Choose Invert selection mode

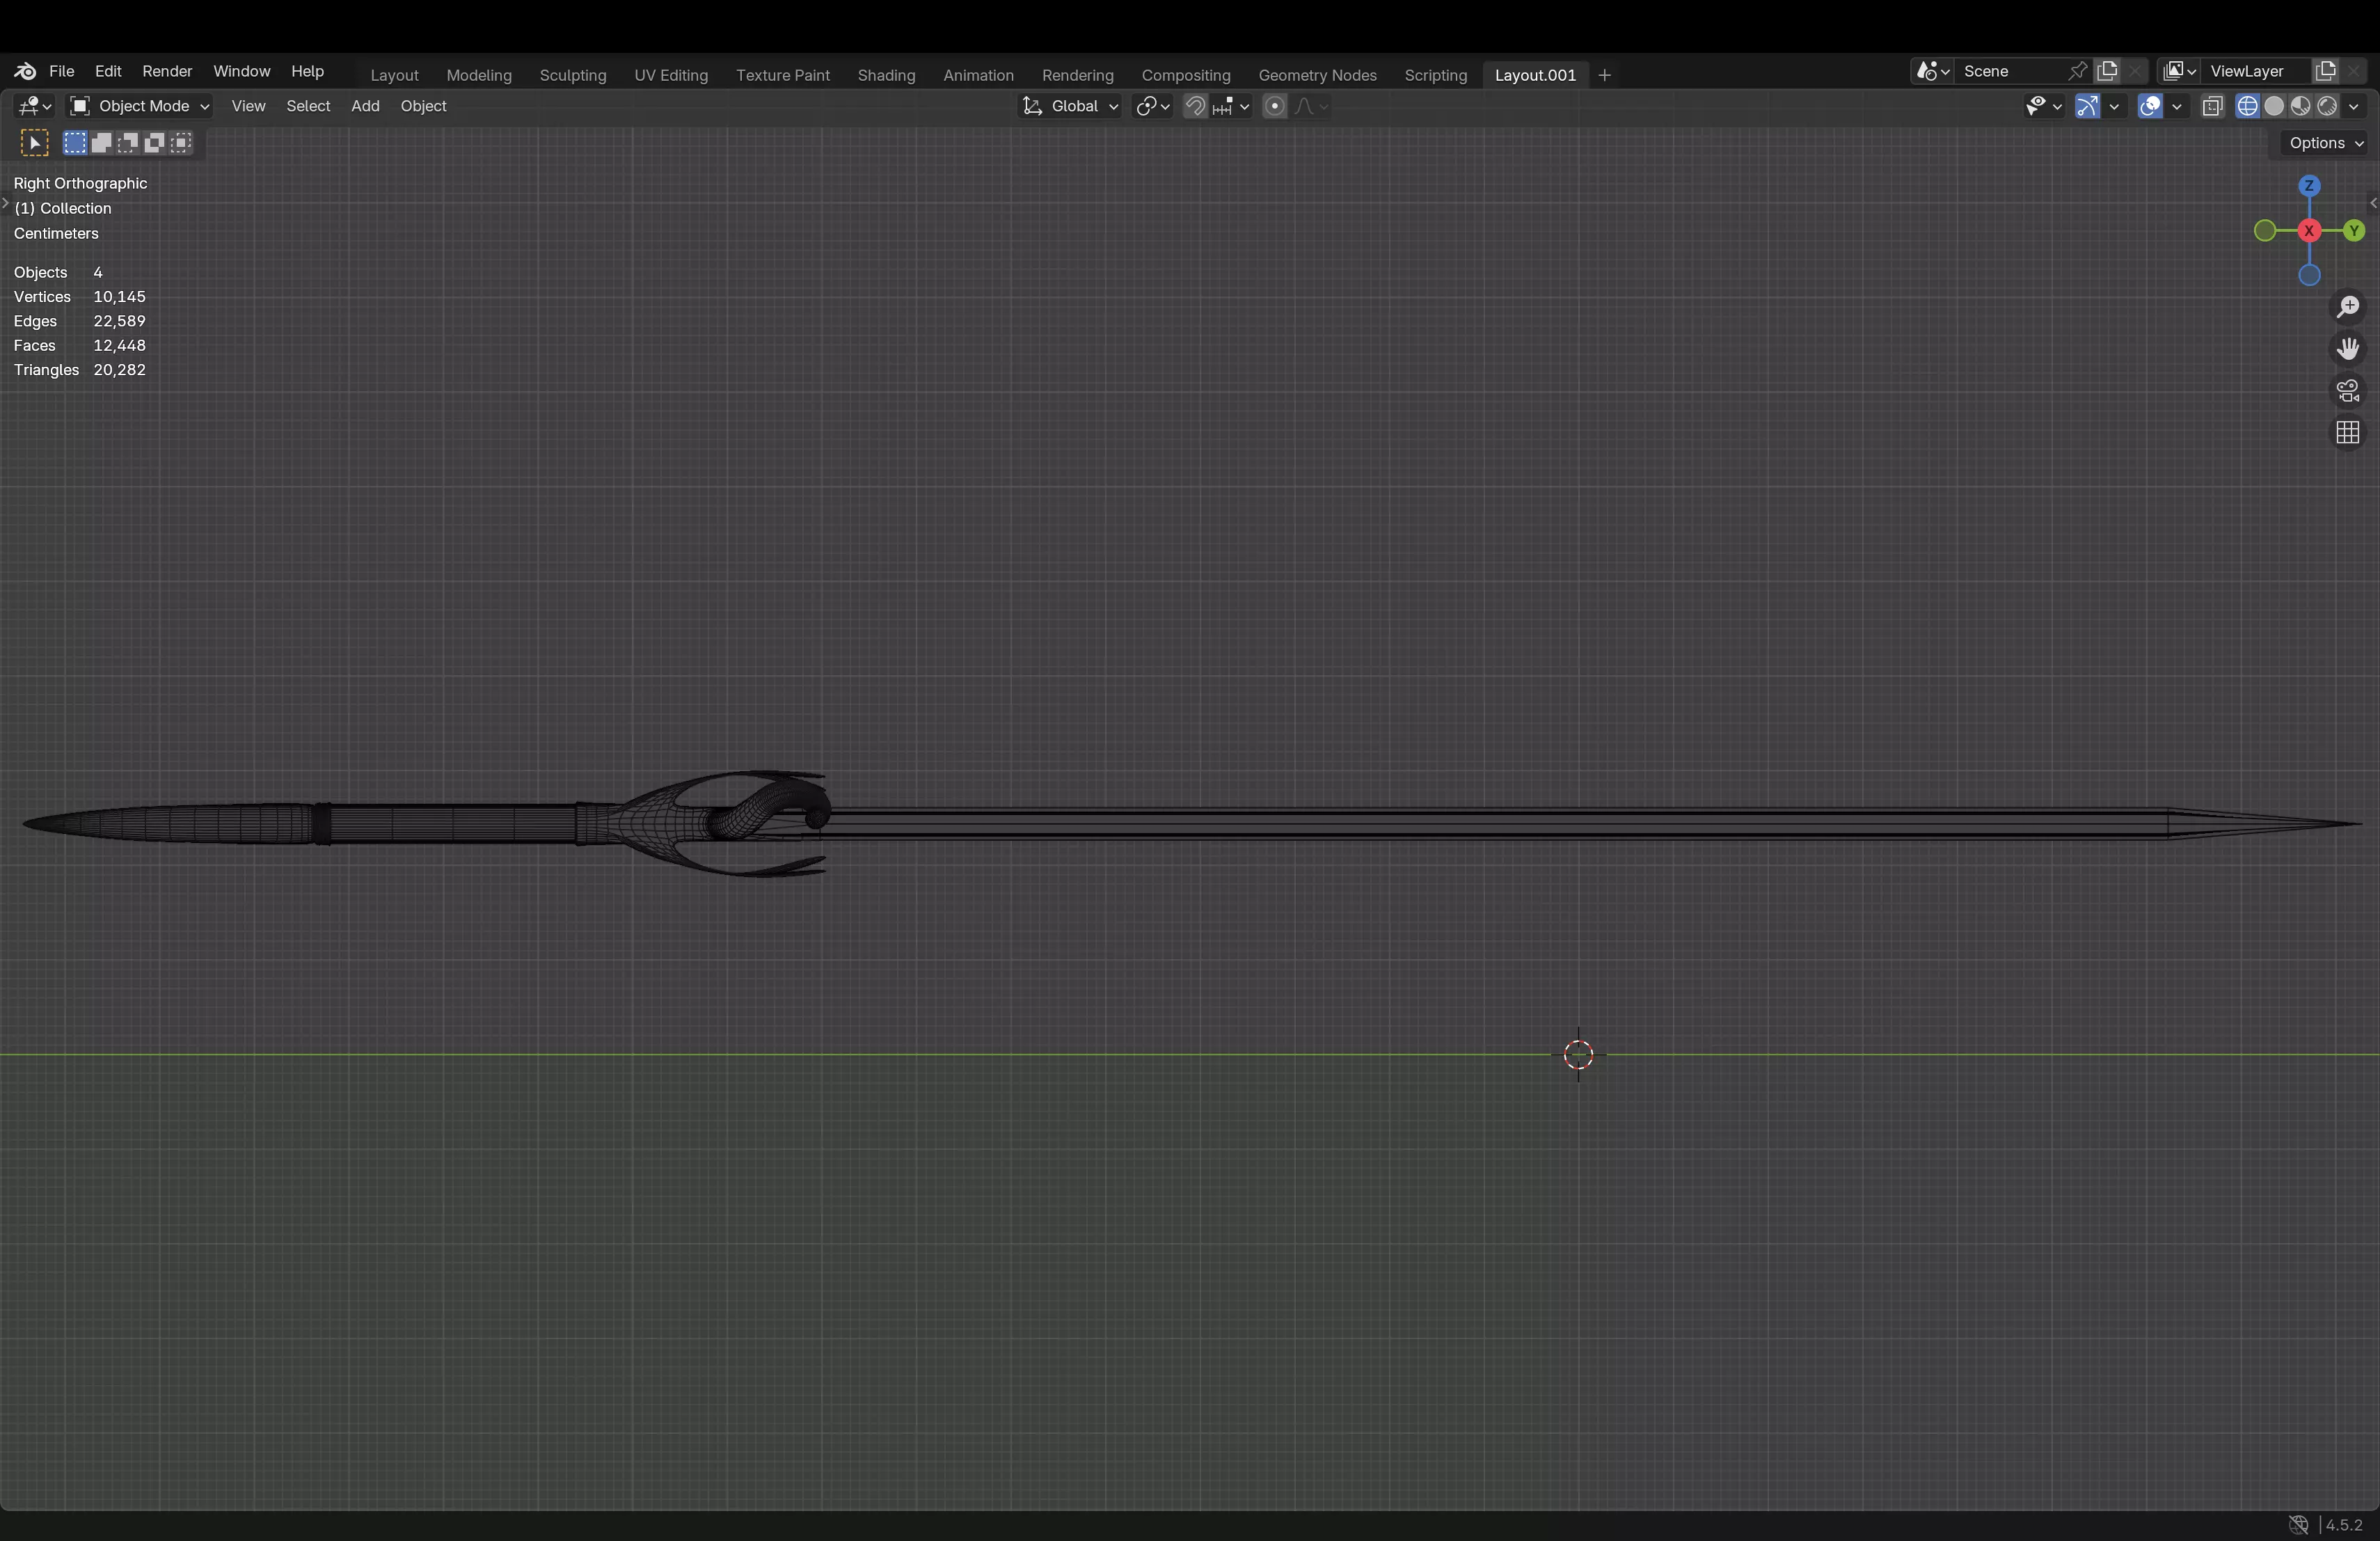tap(154, 143)
